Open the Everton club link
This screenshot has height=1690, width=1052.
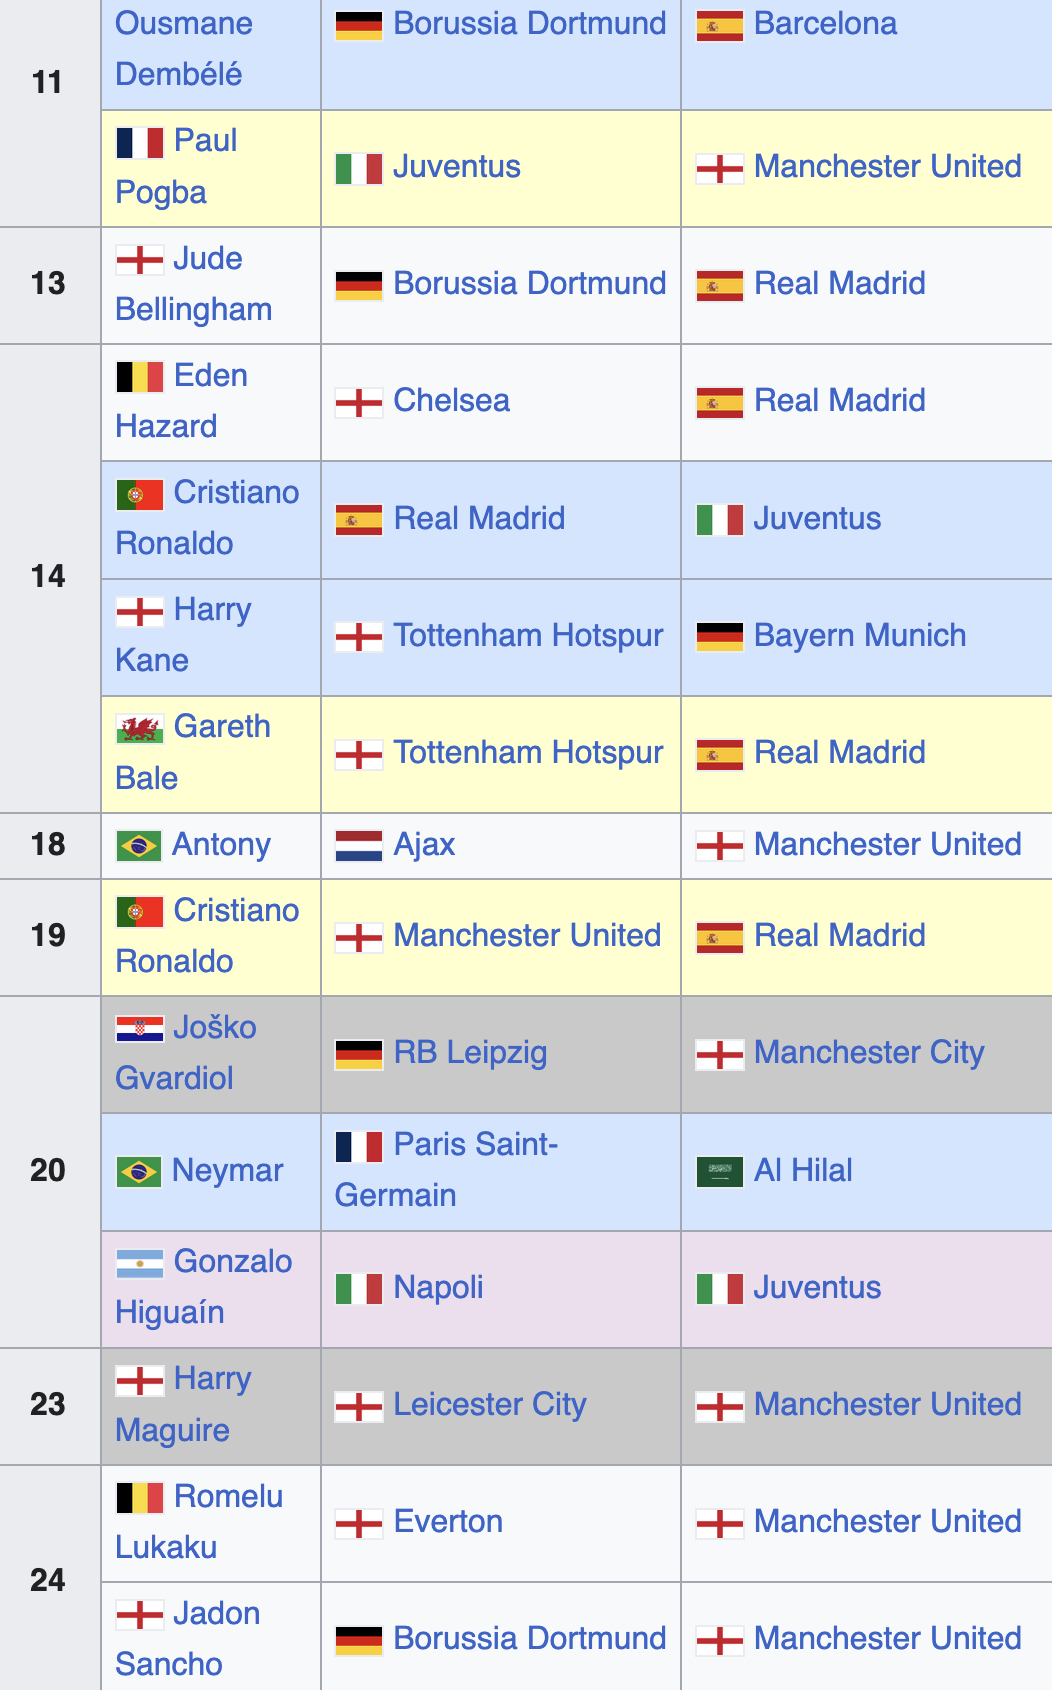click(448, 1521)
